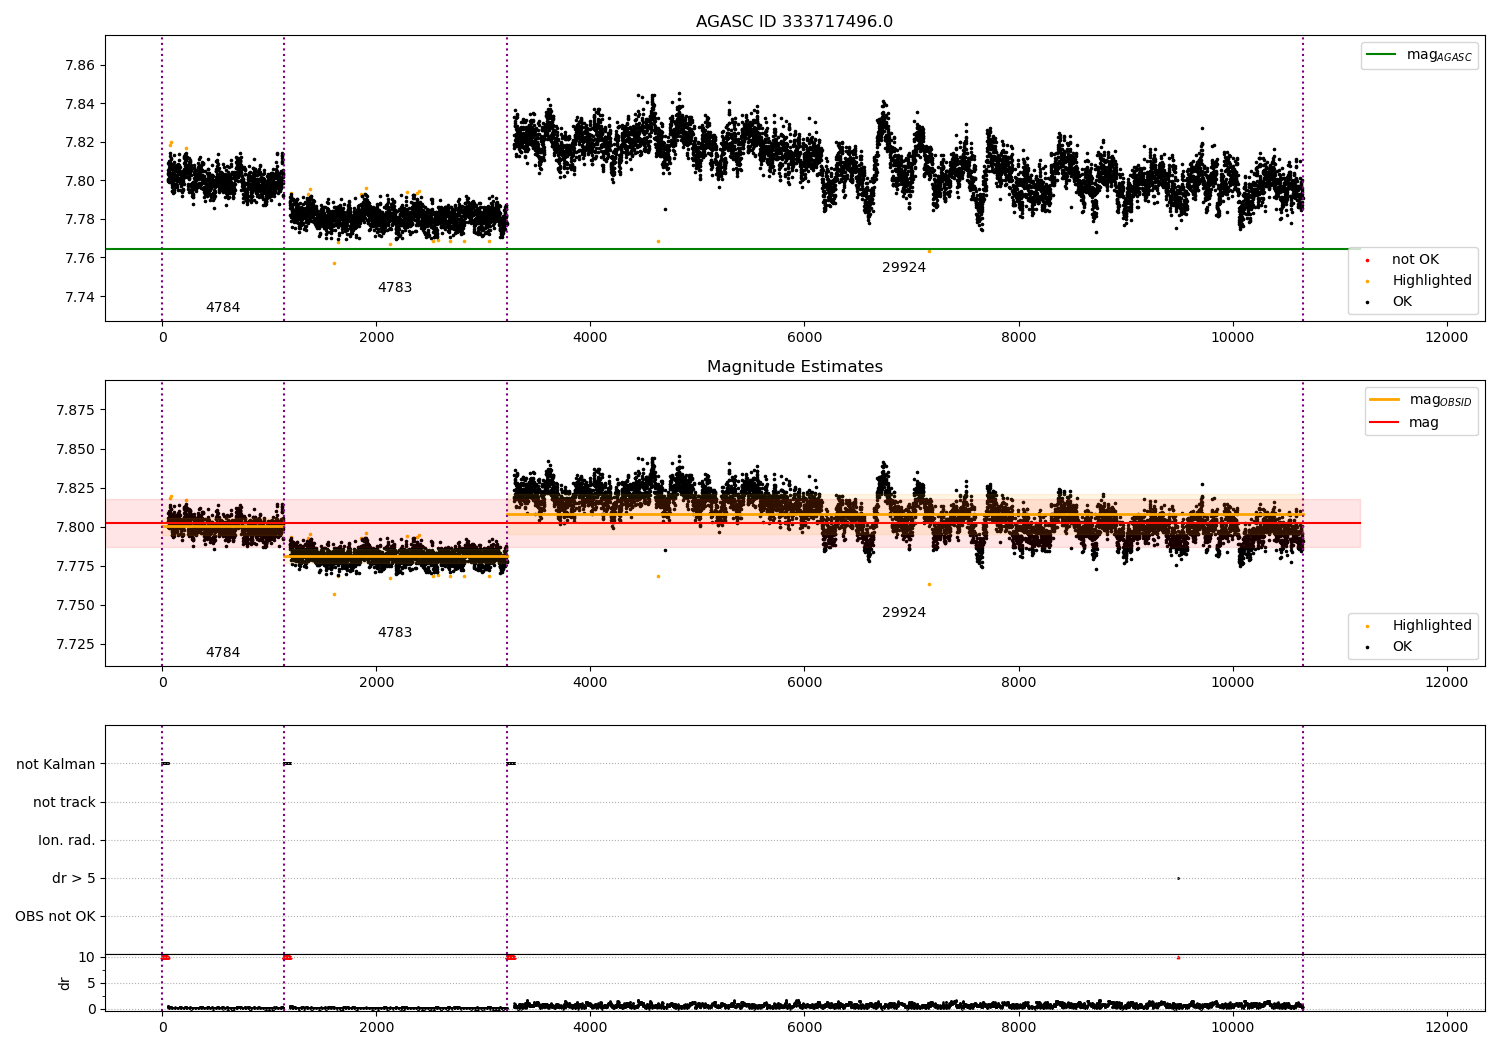Click the 7.76 y-axis tick label

click(80, 258)
